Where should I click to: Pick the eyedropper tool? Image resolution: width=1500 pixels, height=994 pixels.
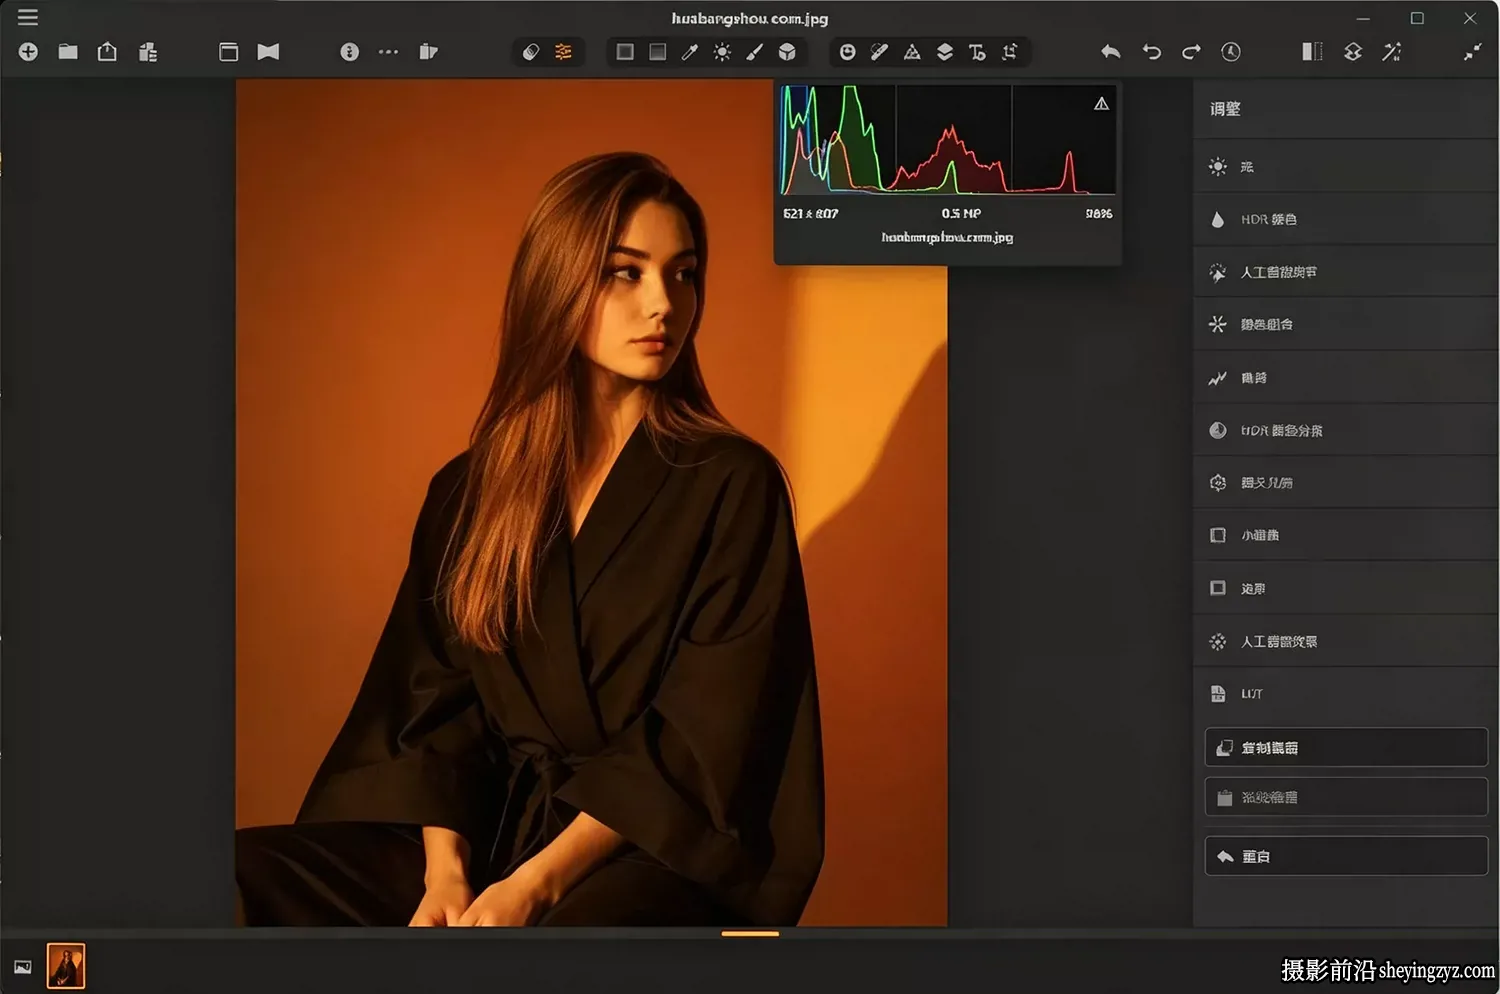point(690,52)
